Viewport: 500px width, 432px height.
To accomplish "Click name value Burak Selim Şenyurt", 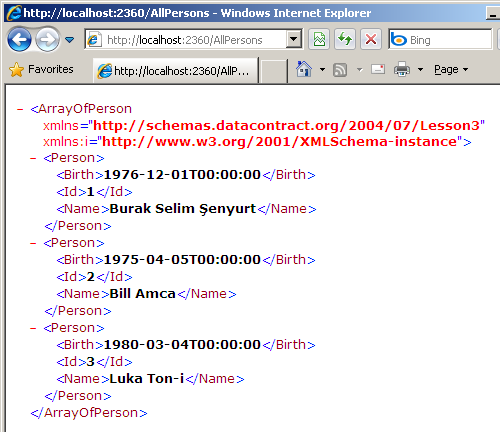I will pyautogui.click(x=183, y=209).
